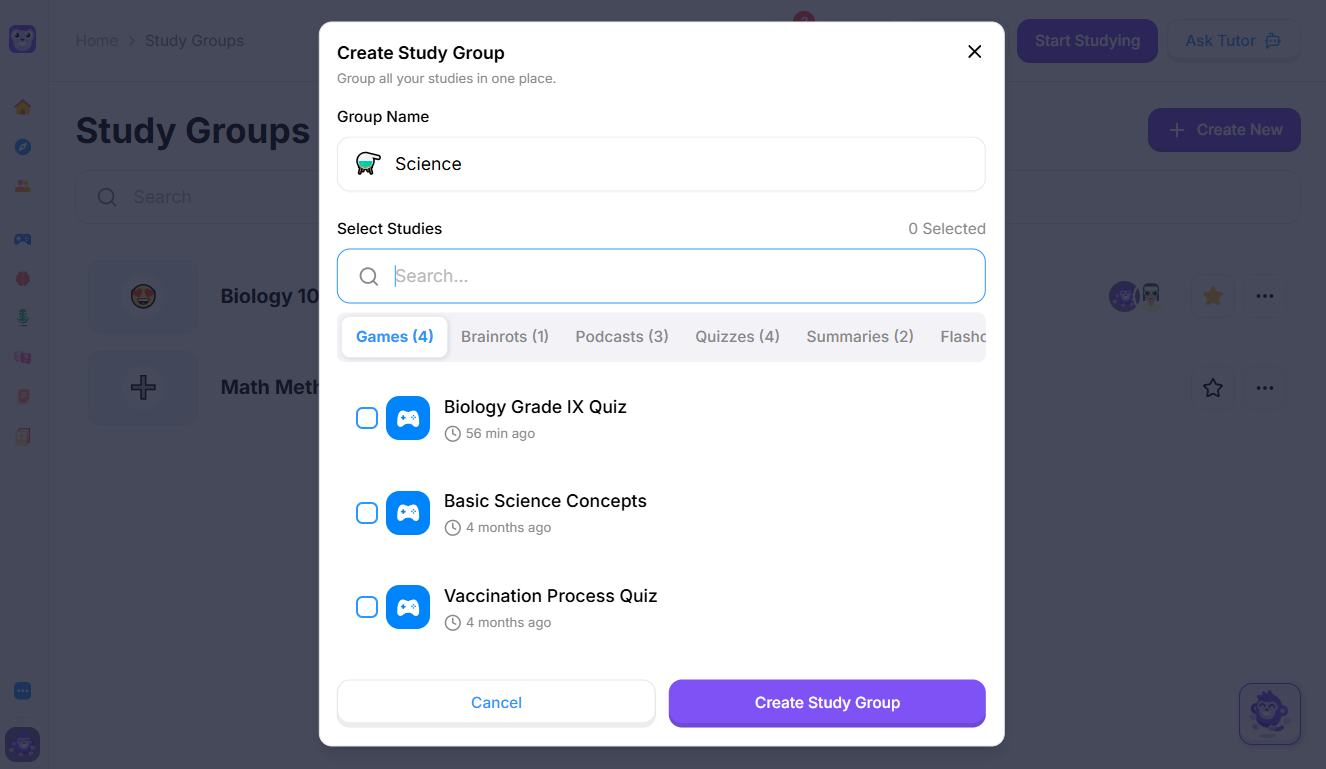Screen dimensions: 1326x769
Task: Select the Basic Science Concepts checkbox
Action: click(x=367, y=513)
